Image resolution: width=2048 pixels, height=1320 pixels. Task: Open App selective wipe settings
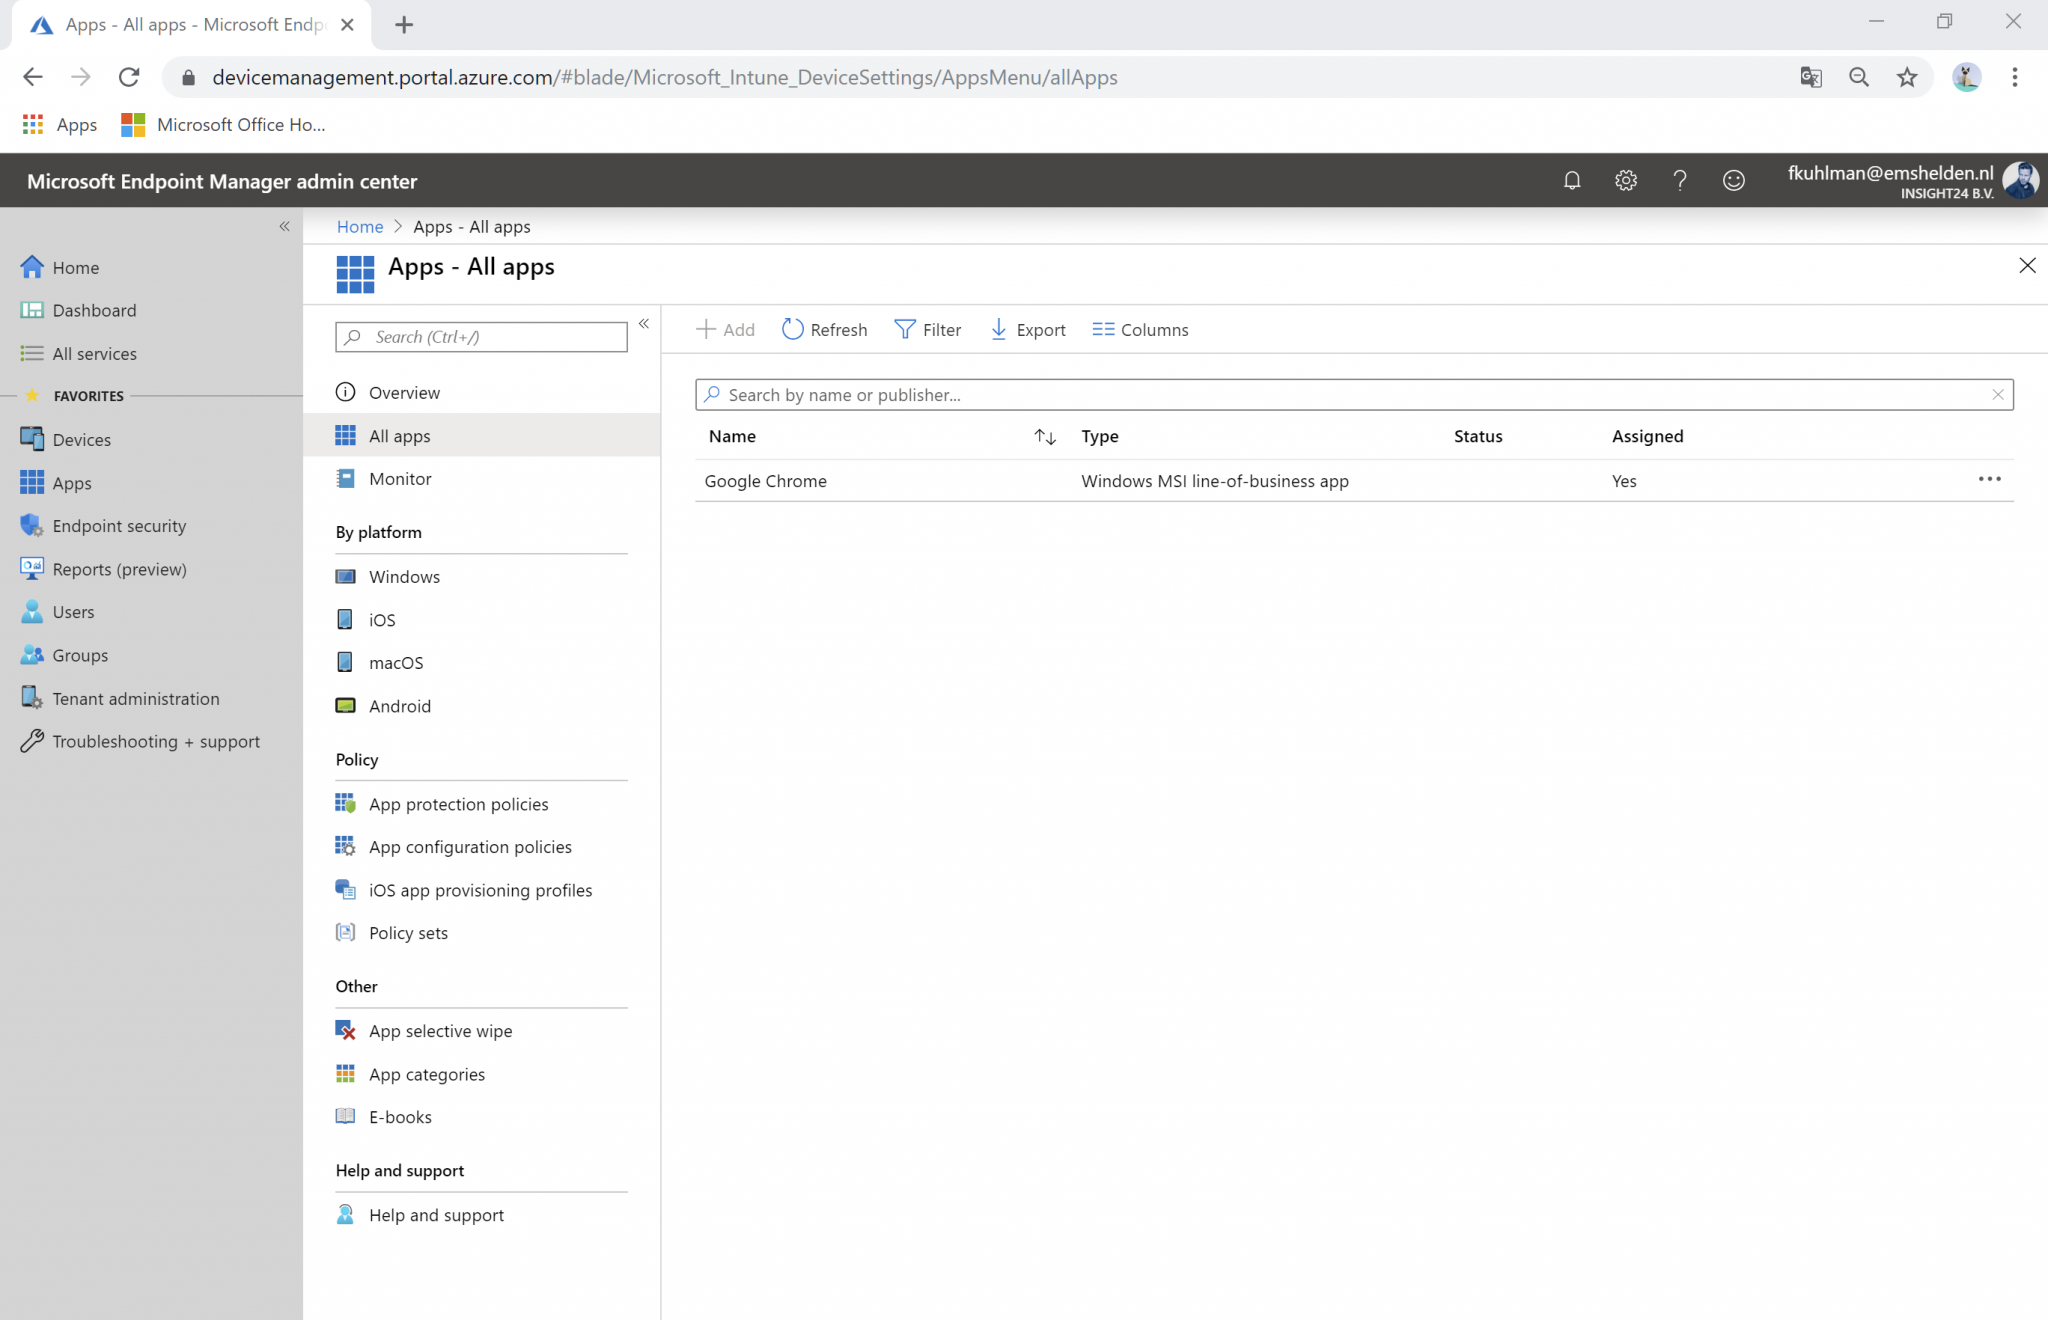[440, 1030]
